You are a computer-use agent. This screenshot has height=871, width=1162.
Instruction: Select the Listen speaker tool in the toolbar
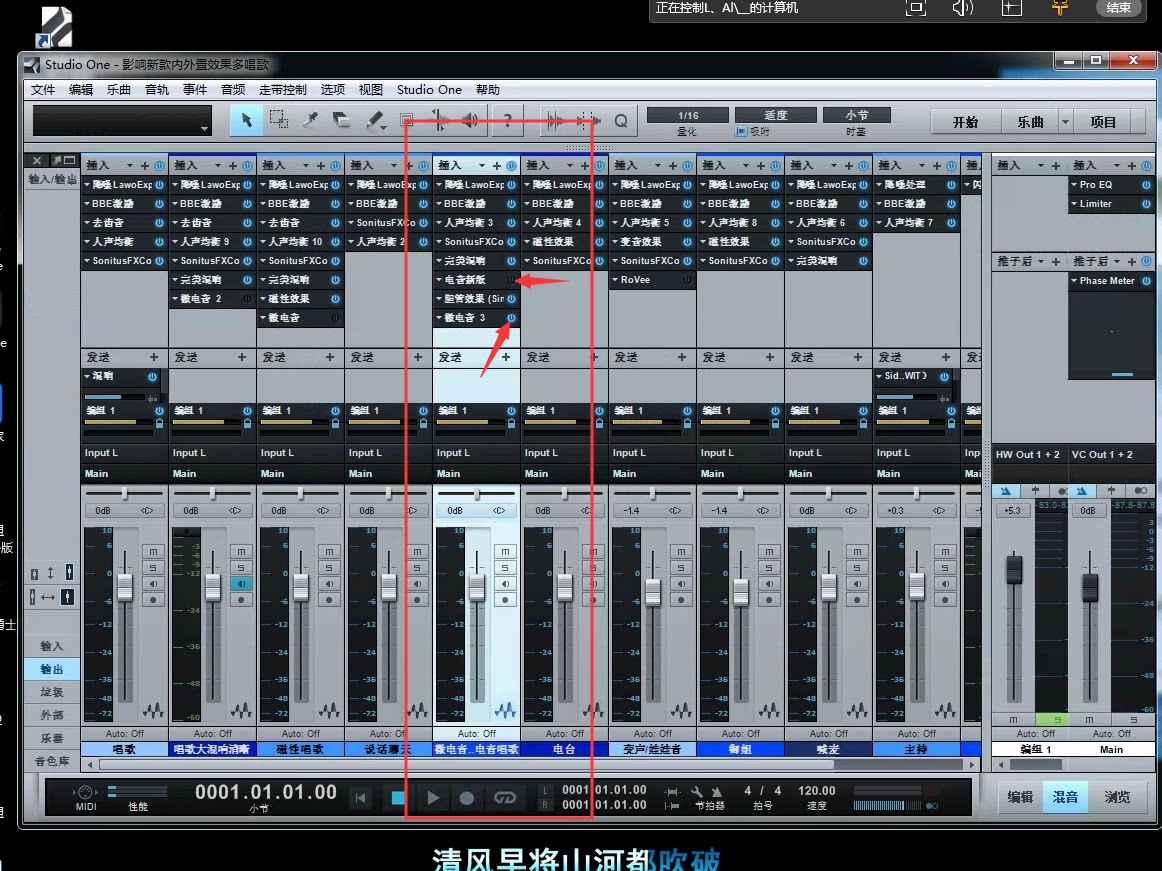470,120
